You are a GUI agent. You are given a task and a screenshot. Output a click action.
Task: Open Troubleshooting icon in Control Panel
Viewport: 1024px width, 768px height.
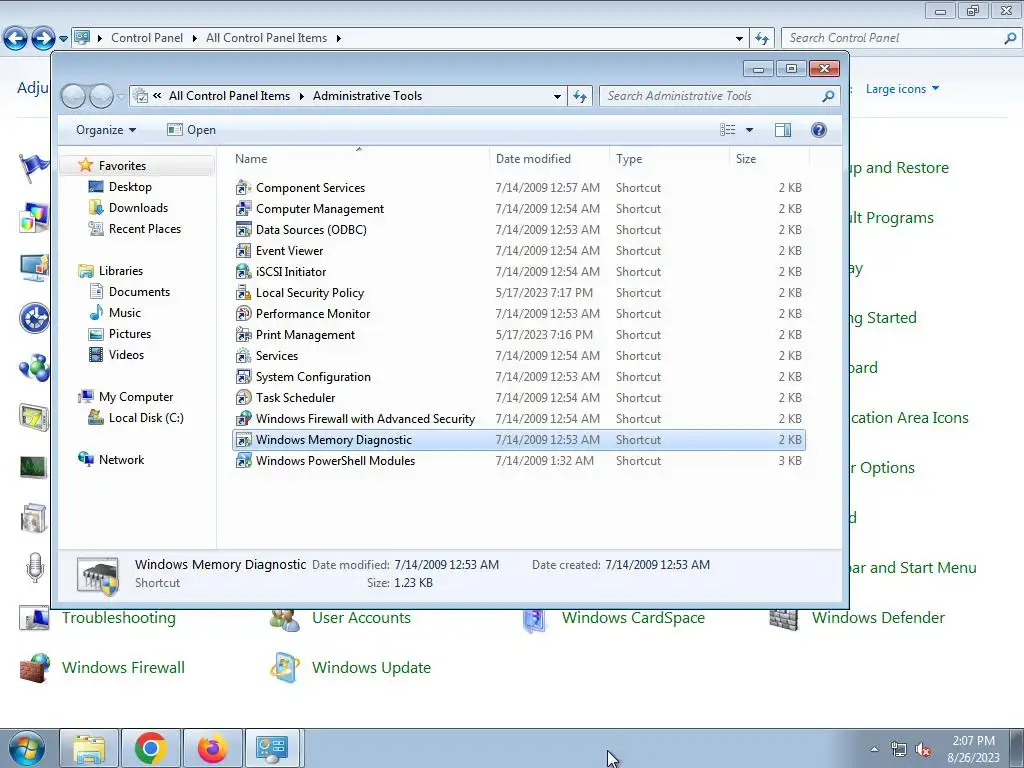coord(34,618)
